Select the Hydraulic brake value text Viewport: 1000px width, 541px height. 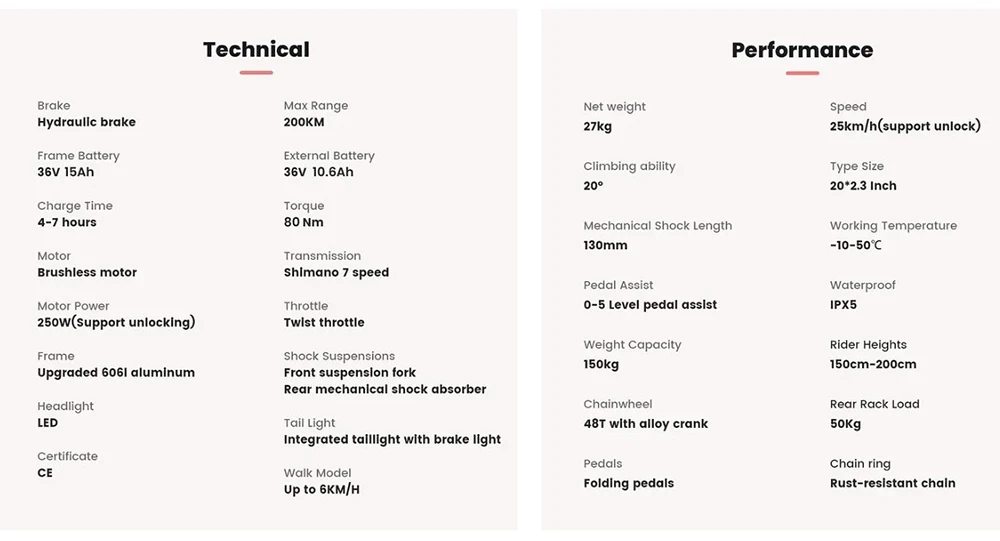pos(86,122)
